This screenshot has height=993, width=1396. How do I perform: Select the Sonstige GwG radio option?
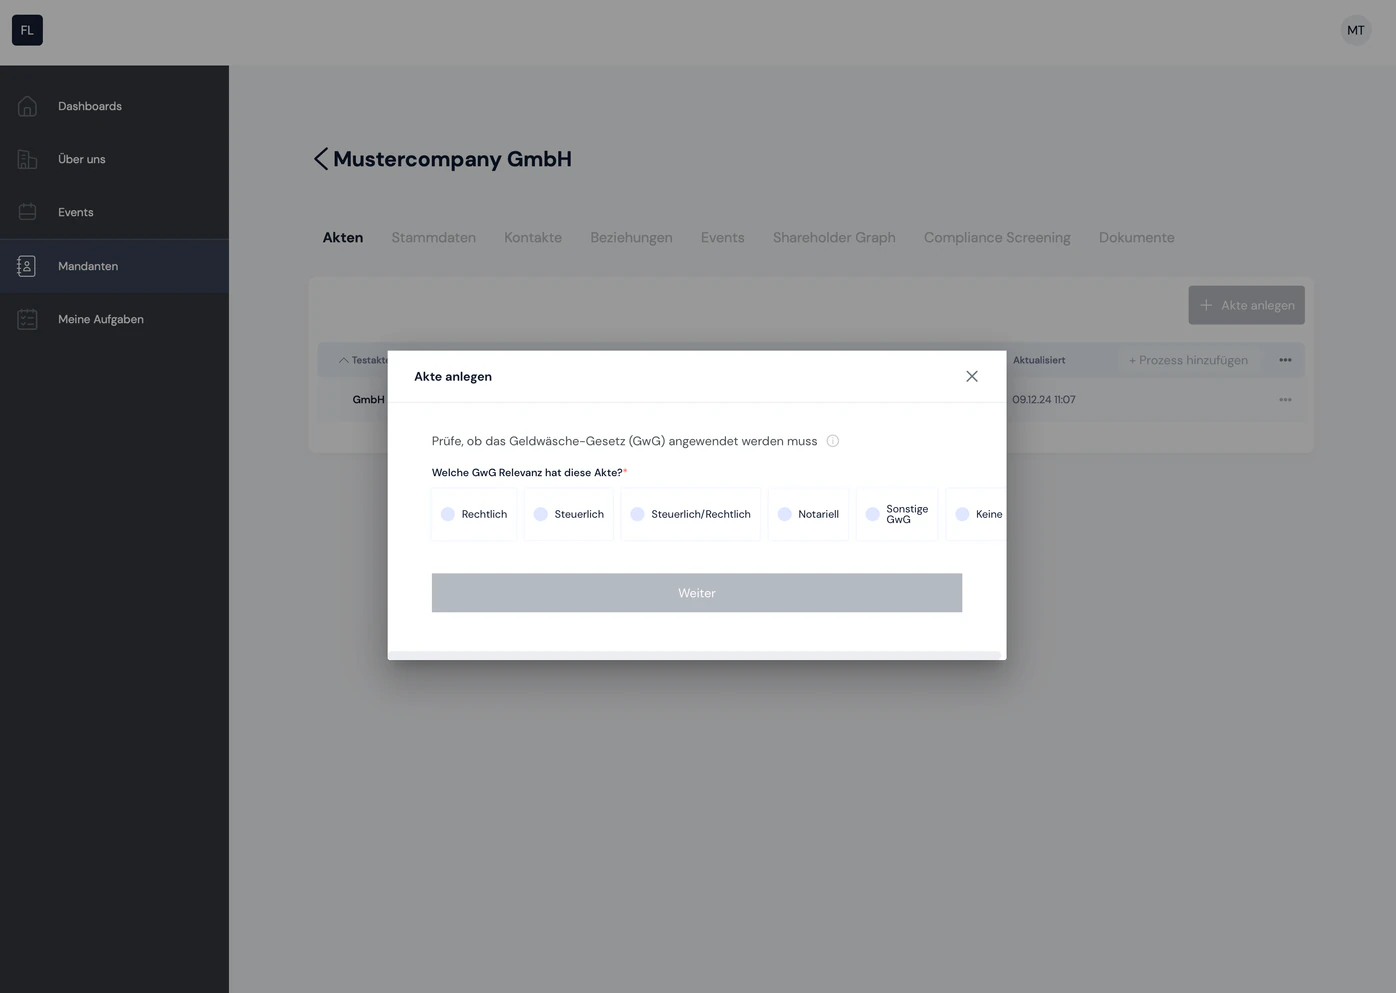pyautogui.click(x=873, y=514)
